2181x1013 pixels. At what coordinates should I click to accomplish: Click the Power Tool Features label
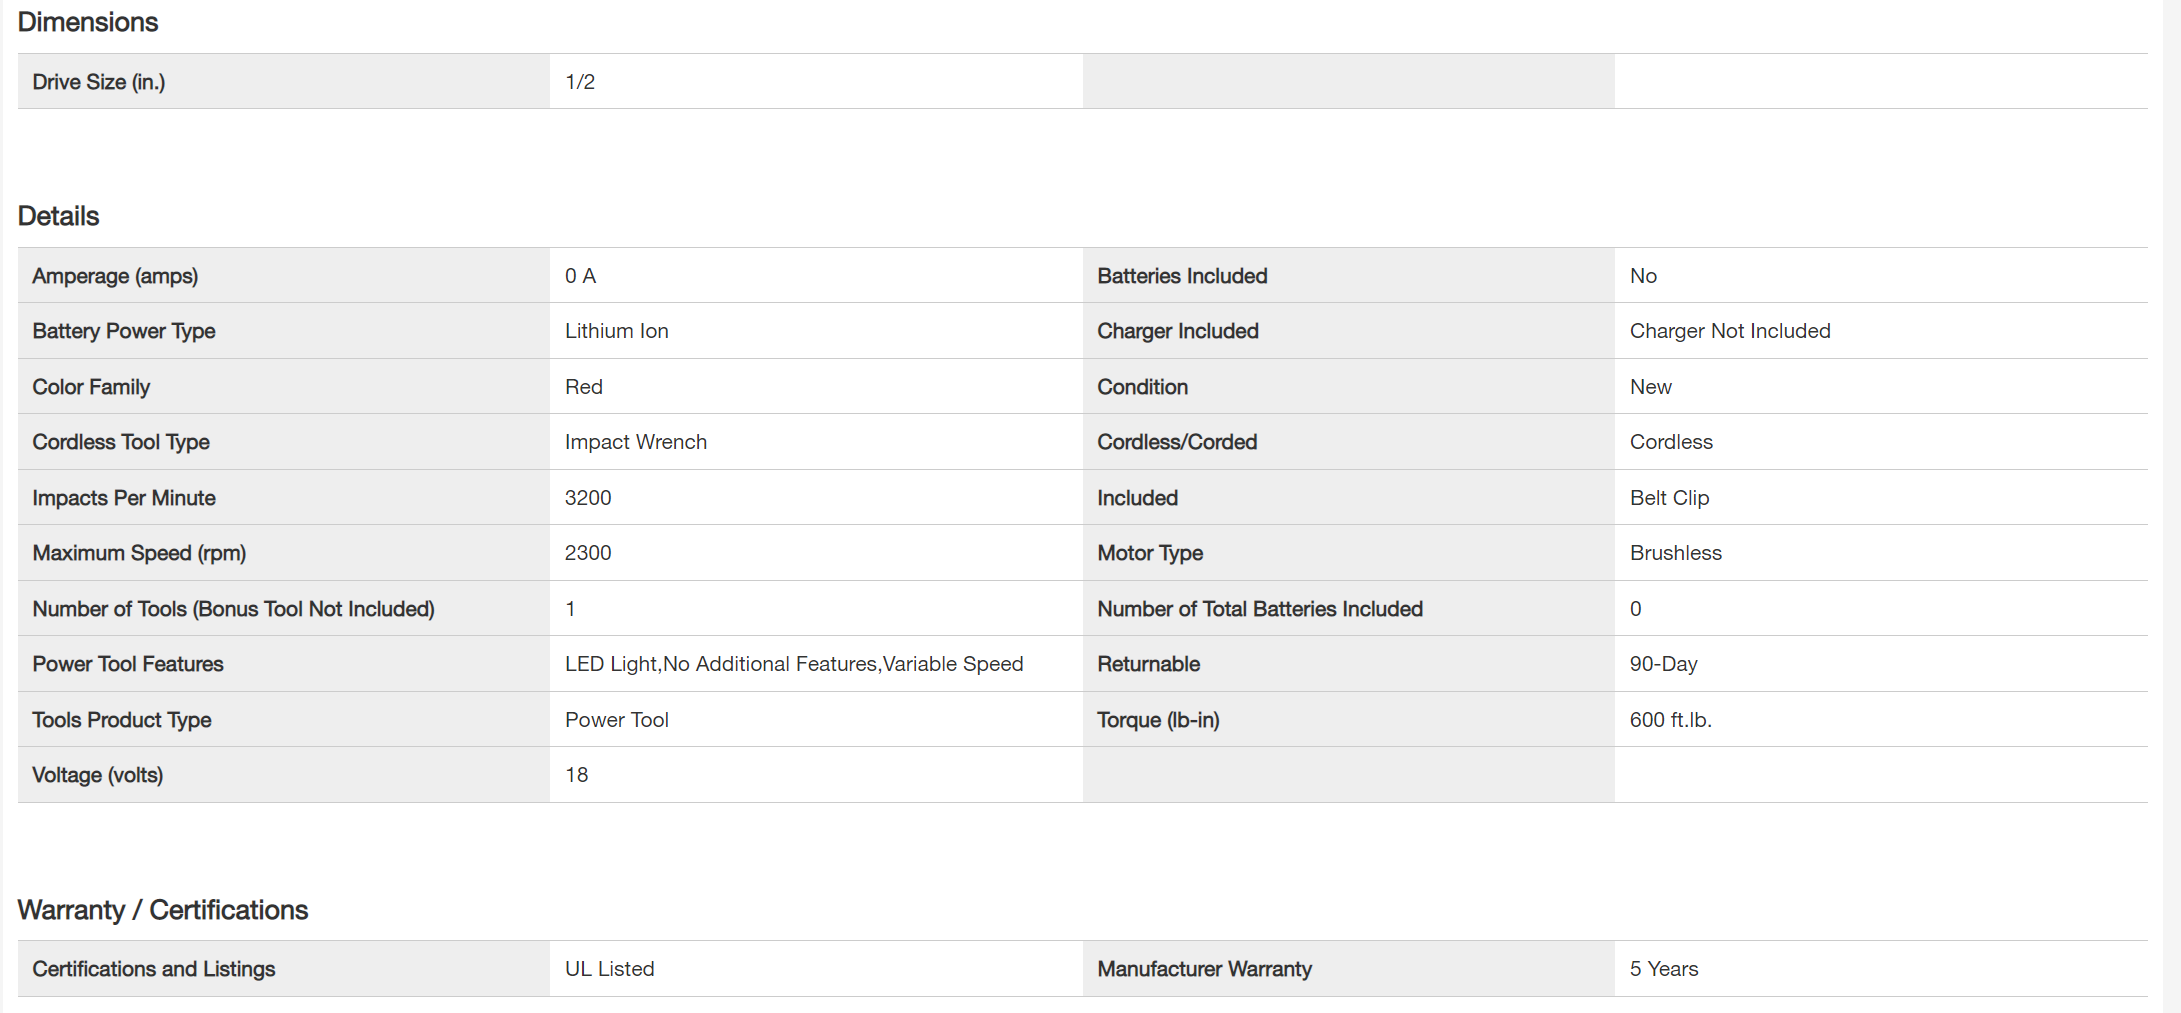(x=128, y=664)
